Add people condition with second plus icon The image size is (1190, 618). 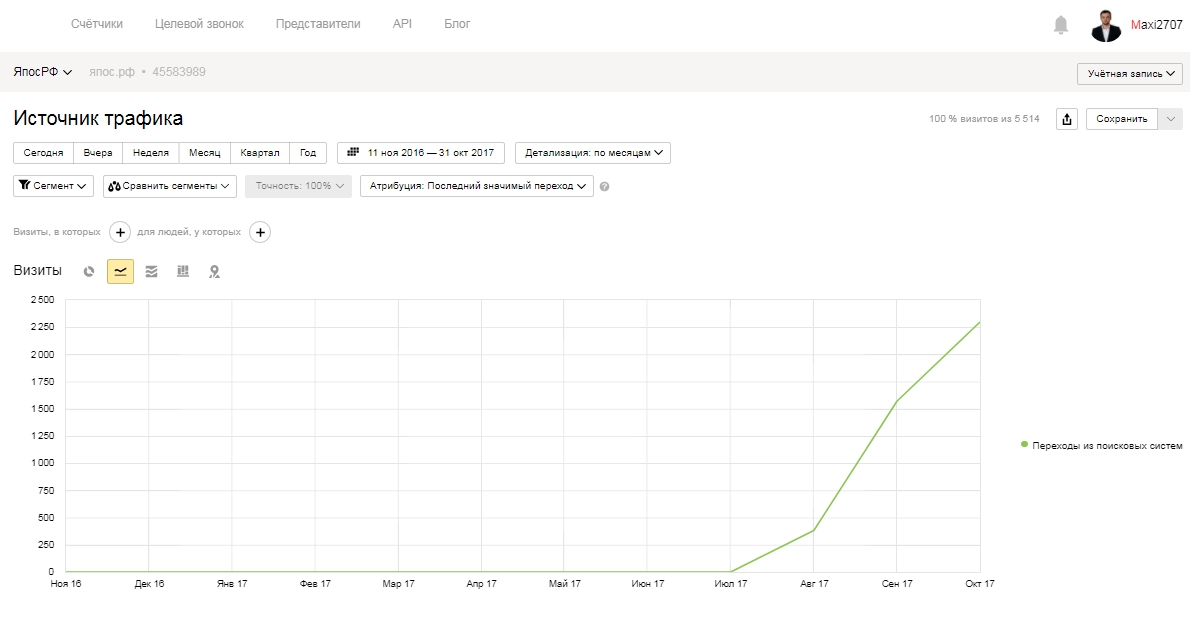(x=260, y=232)
